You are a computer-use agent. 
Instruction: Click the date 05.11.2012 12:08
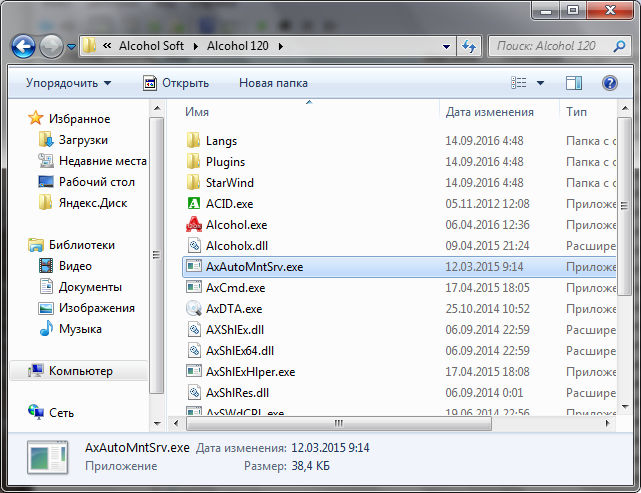pos(487,204)
